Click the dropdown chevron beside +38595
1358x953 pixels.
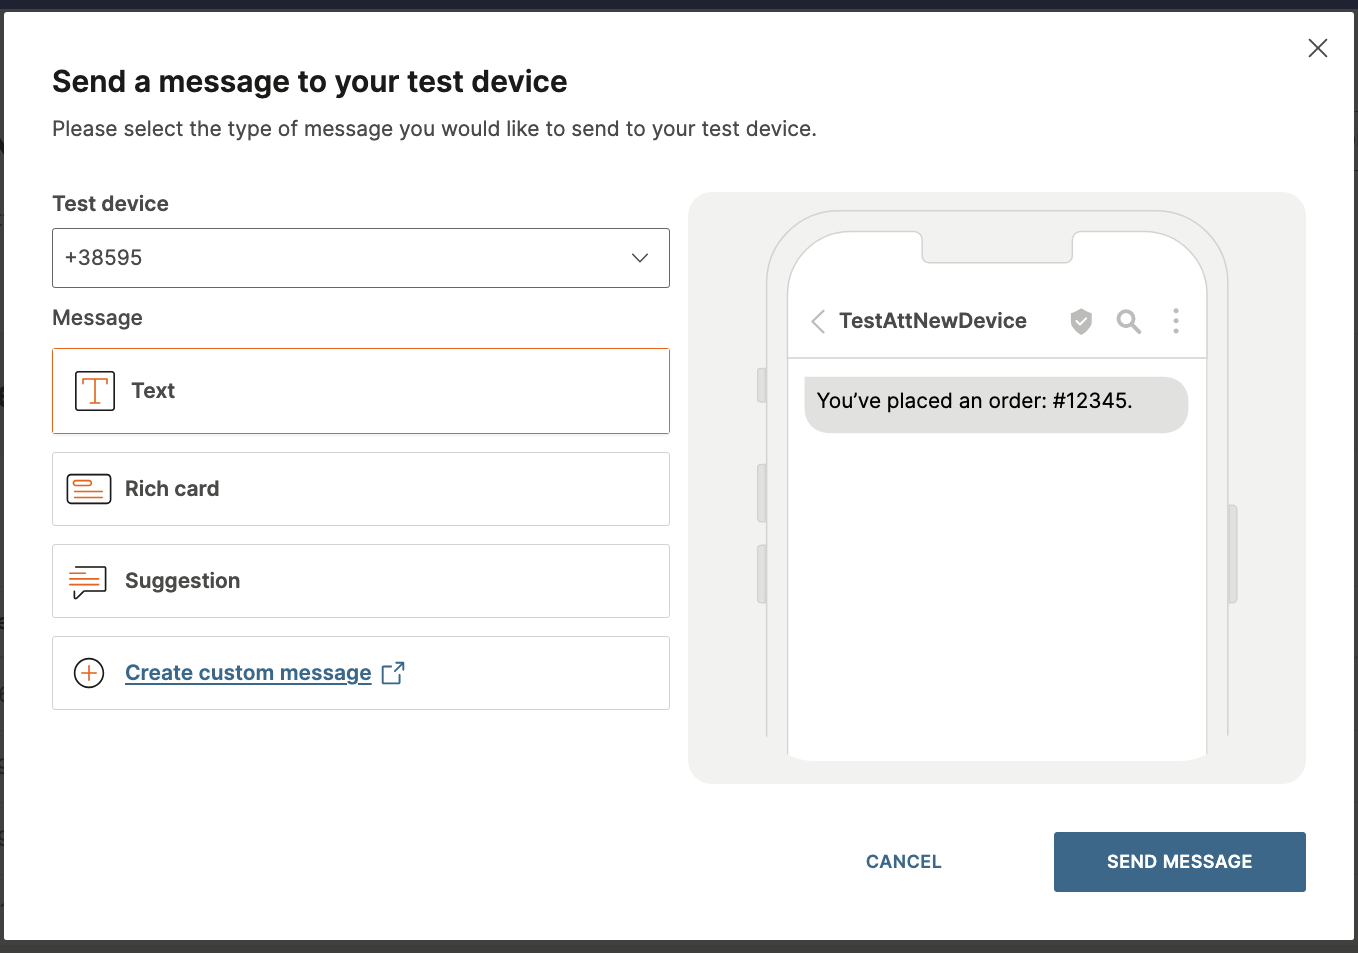pyautogui.click(x=639, y=258)
